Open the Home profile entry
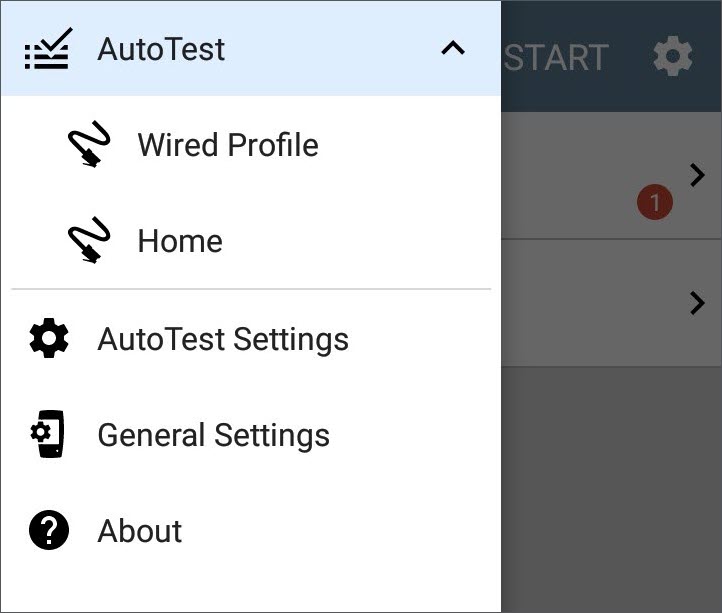Viewport: 722px width, 613px height. (x=251, y=240)
